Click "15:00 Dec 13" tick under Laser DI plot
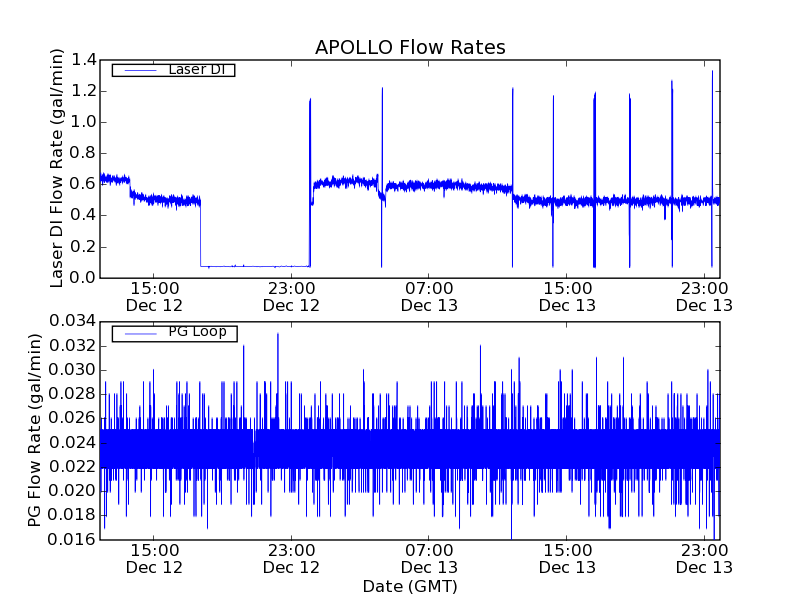This screenshot has height=600, width=800. 567,297
